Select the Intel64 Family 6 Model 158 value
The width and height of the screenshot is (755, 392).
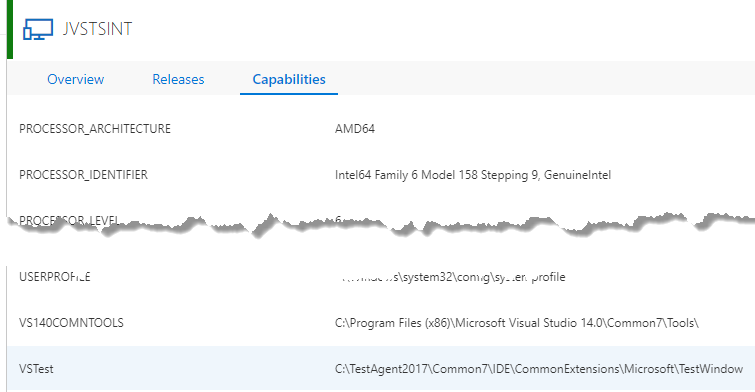coord(473,175)
